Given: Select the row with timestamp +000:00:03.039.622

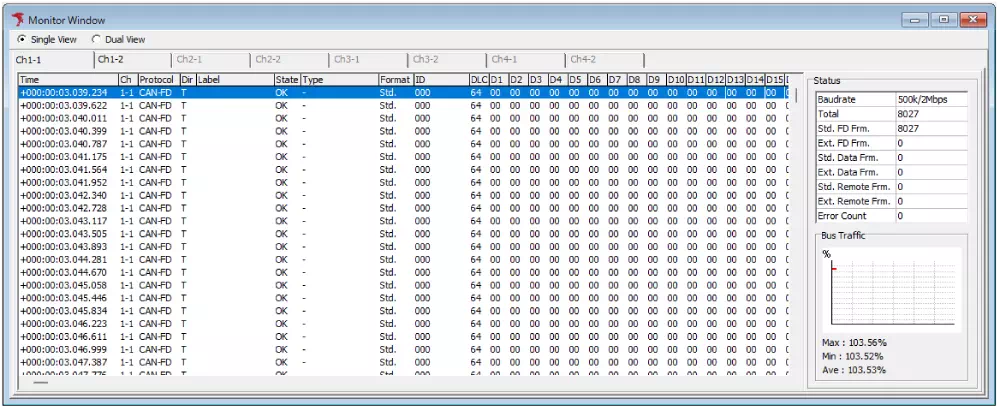Looking at the screenshot, I should click(63, 105).
